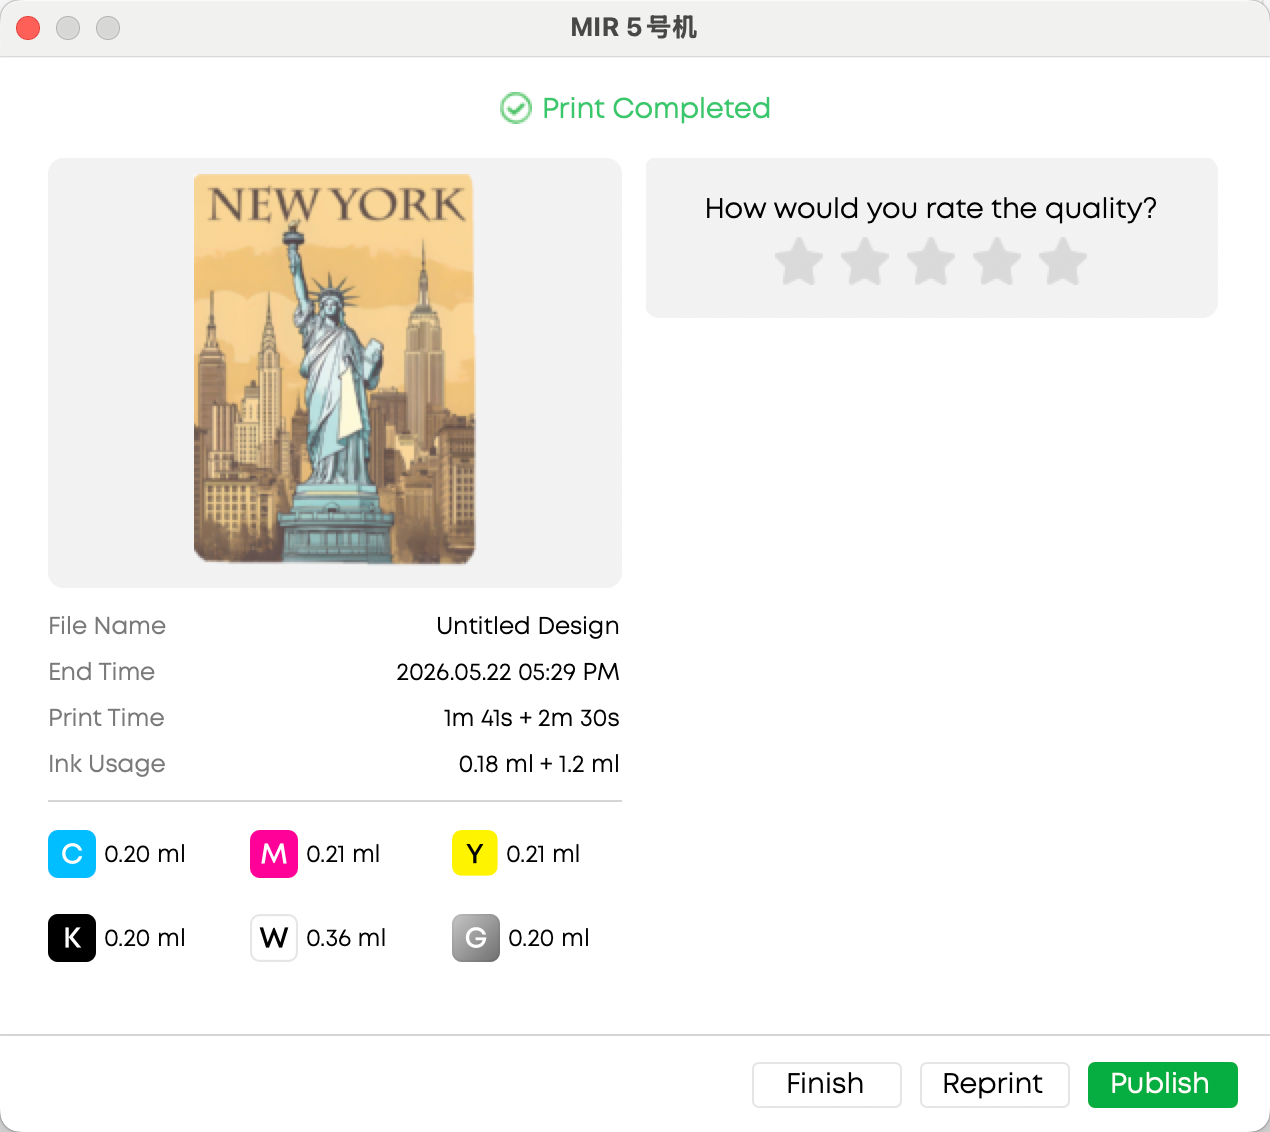1270x1132 pixels.
Task: Click the magenta M ink icon
Action: tap(274, 854)
